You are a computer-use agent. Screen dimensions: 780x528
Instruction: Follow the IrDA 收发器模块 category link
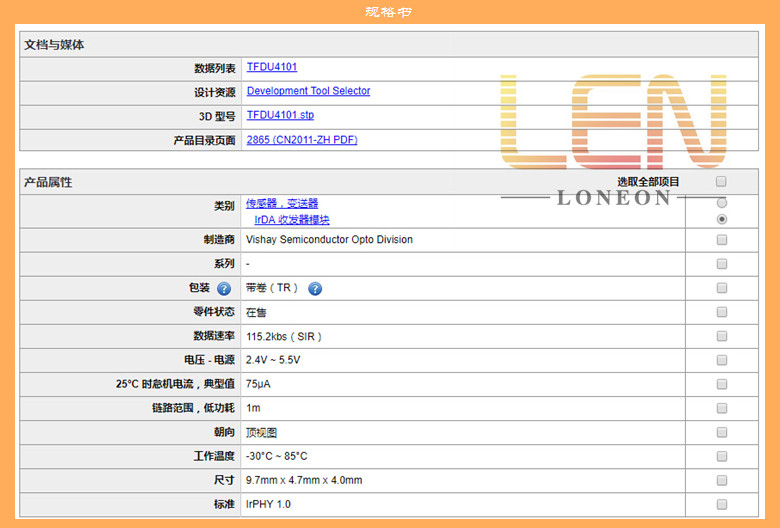tap(292, 219)
